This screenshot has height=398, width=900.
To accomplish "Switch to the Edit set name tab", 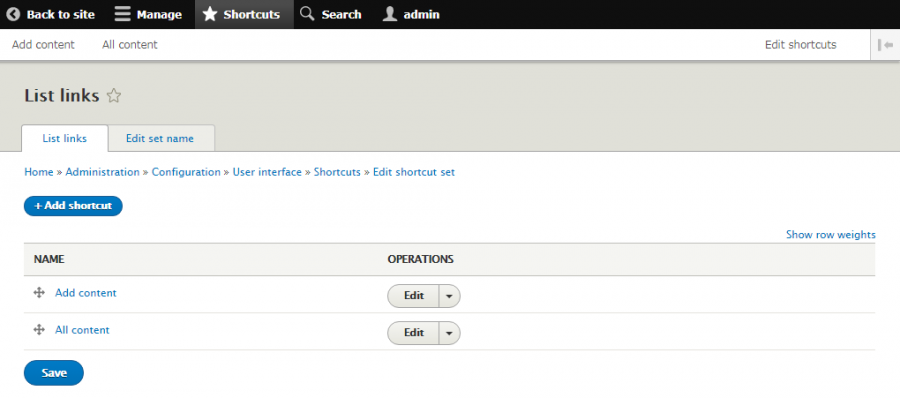I will (160, 138).
